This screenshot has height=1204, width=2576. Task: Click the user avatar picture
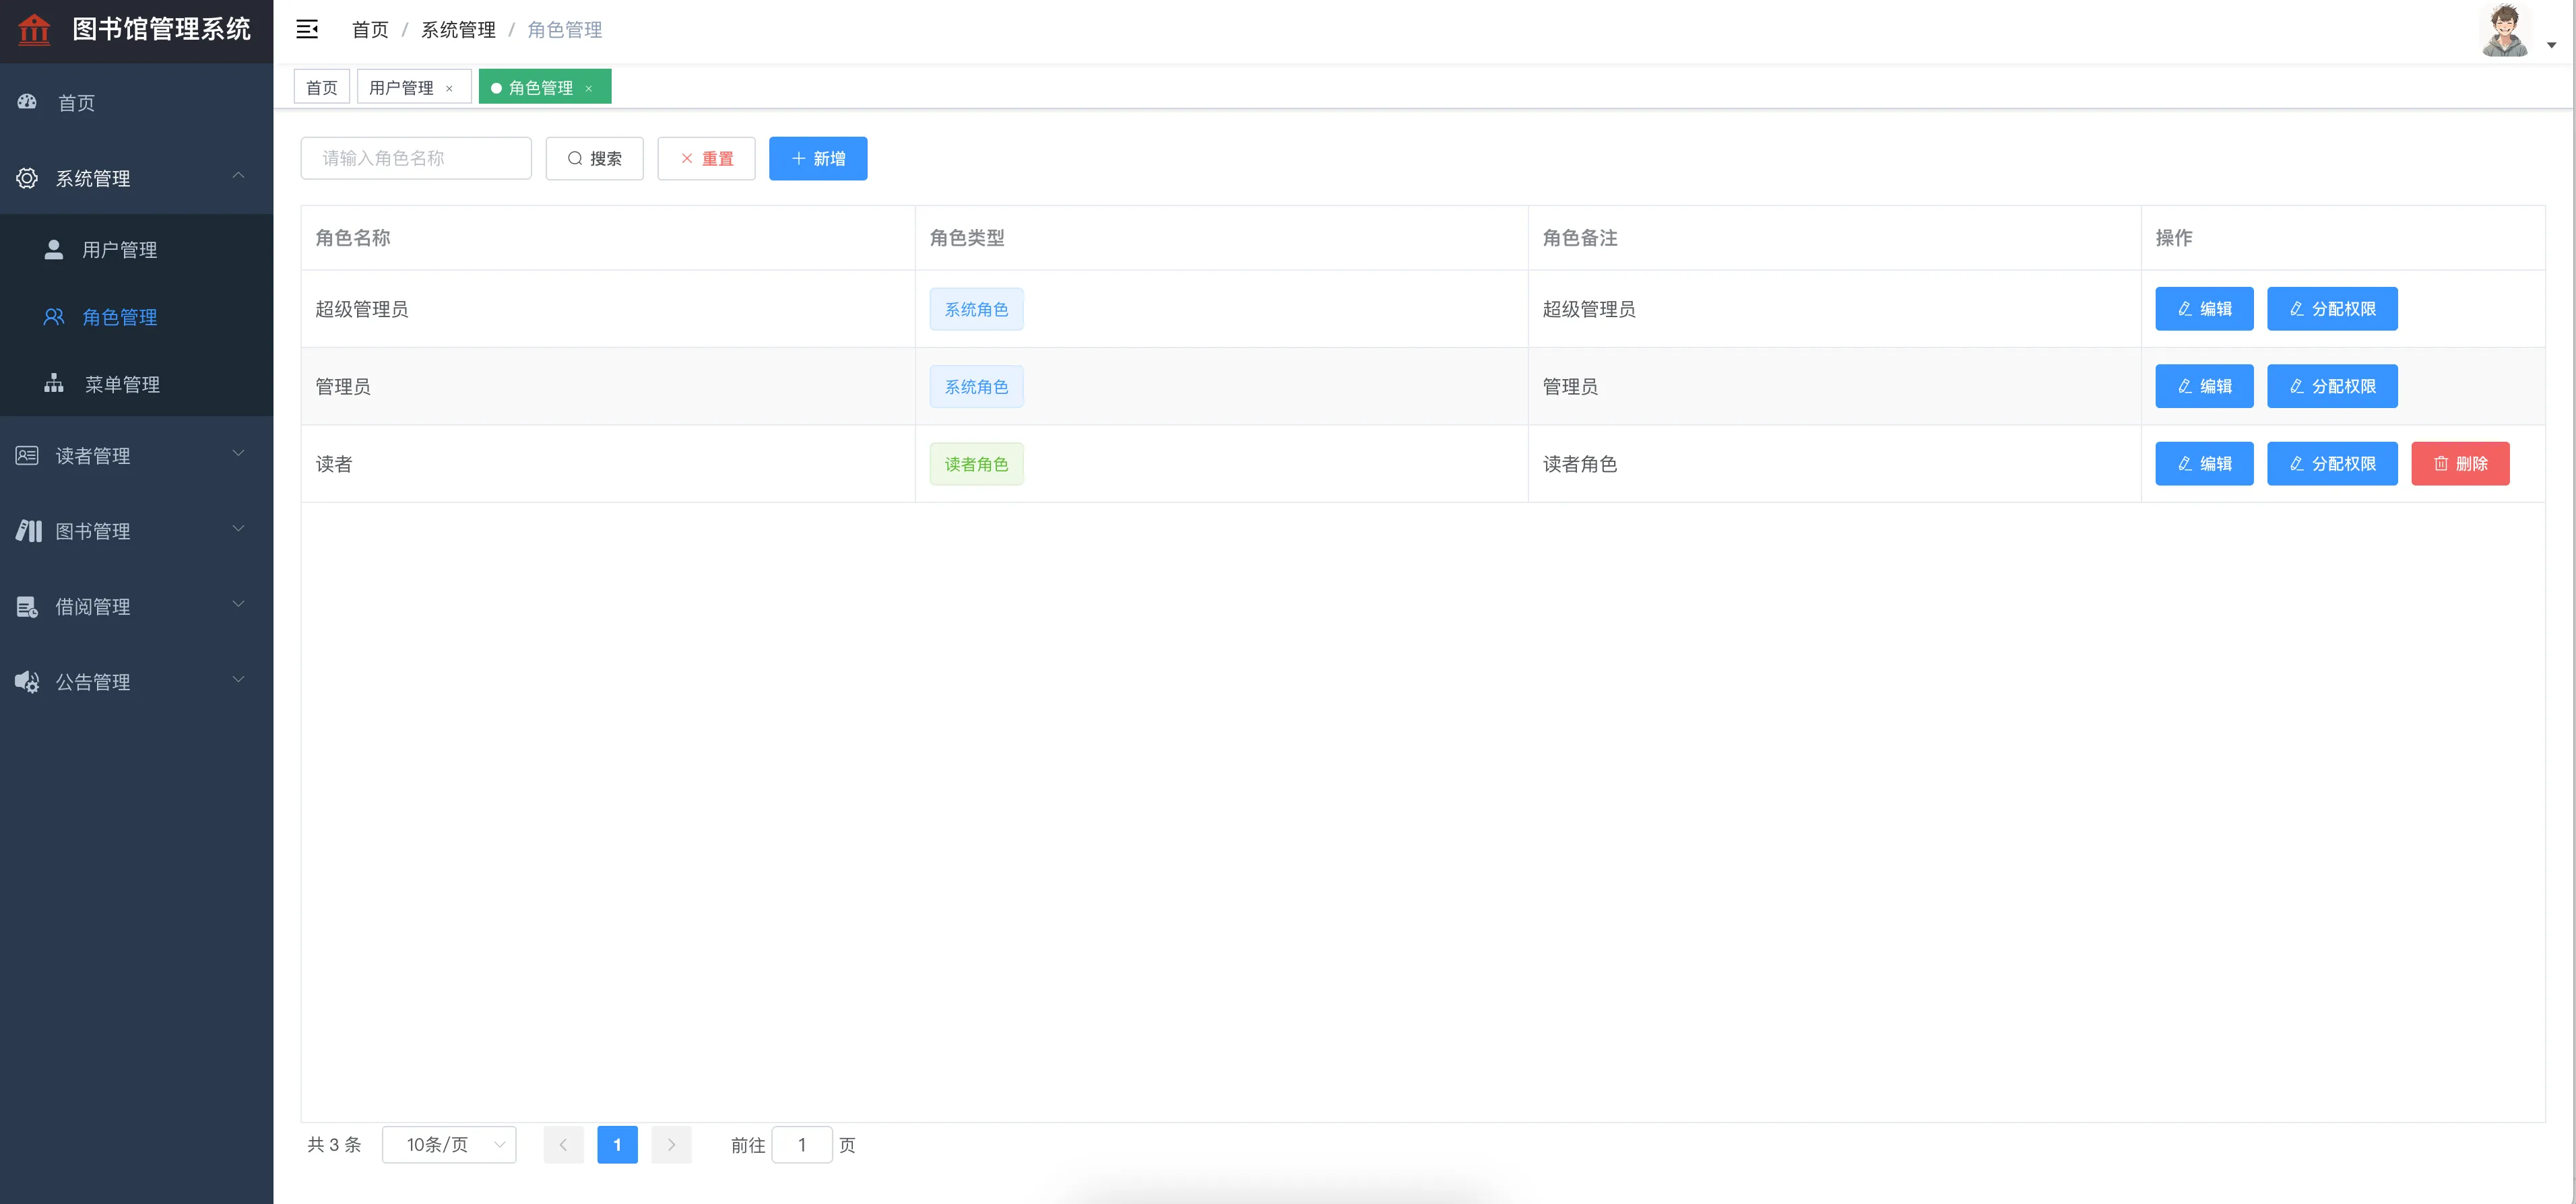[2505, 30]
